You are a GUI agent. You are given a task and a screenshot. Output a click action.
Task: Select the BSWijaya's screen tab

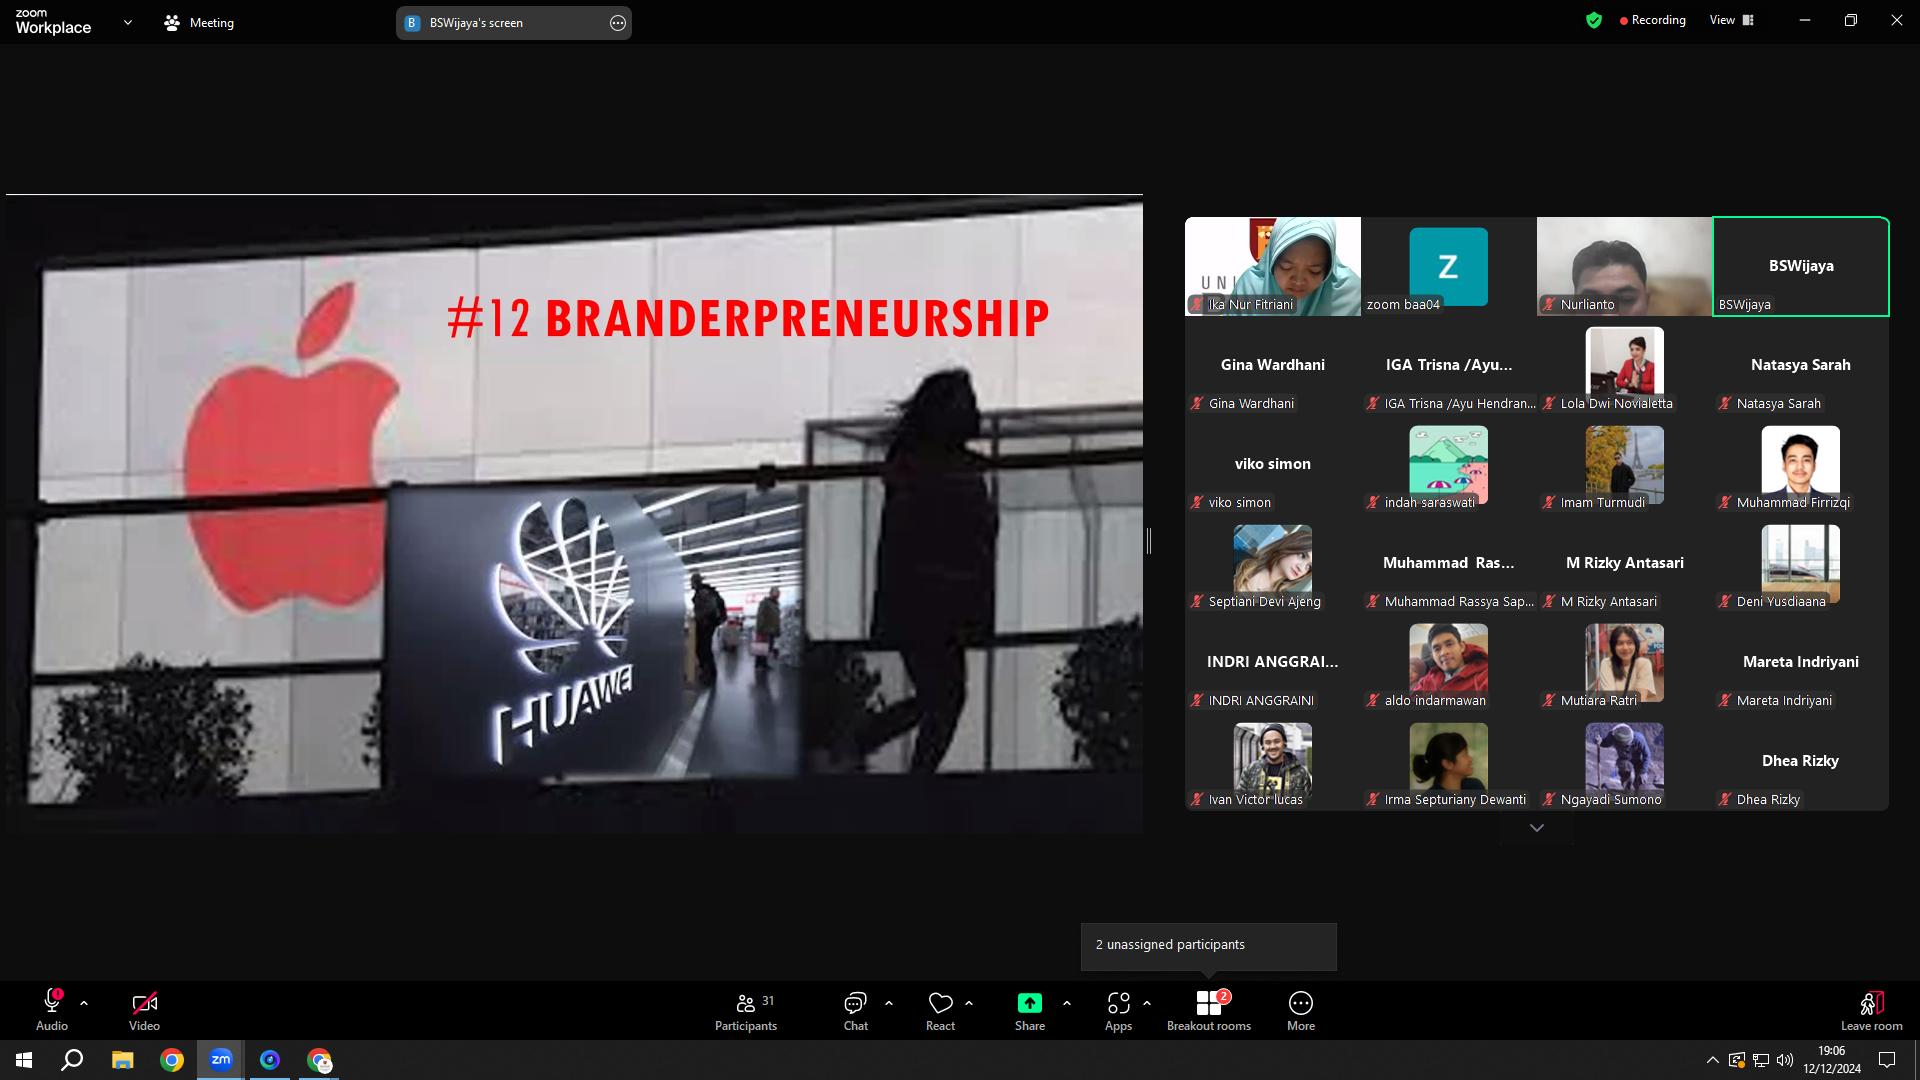[513, 23]
